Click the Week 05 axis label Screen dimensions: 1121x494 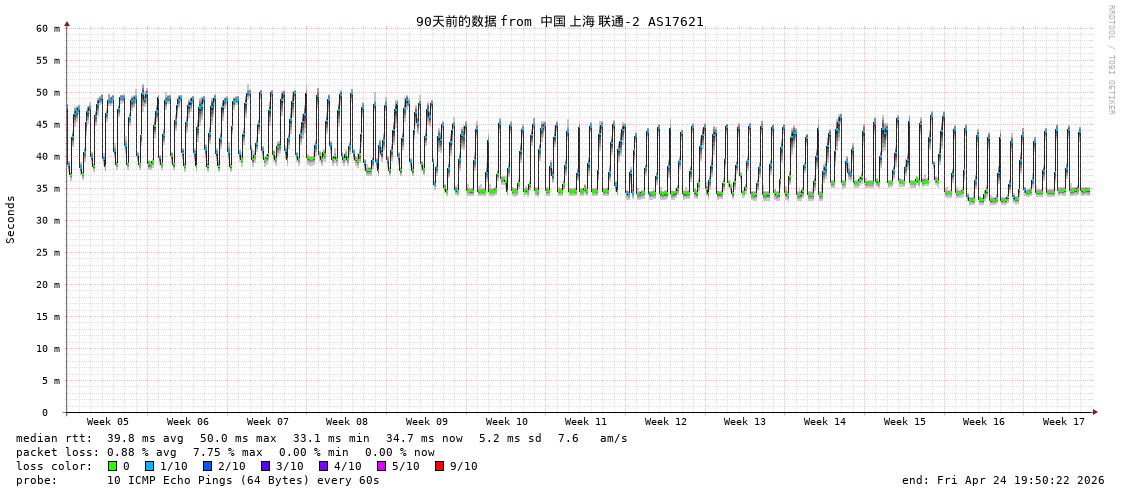pos(107,422)
